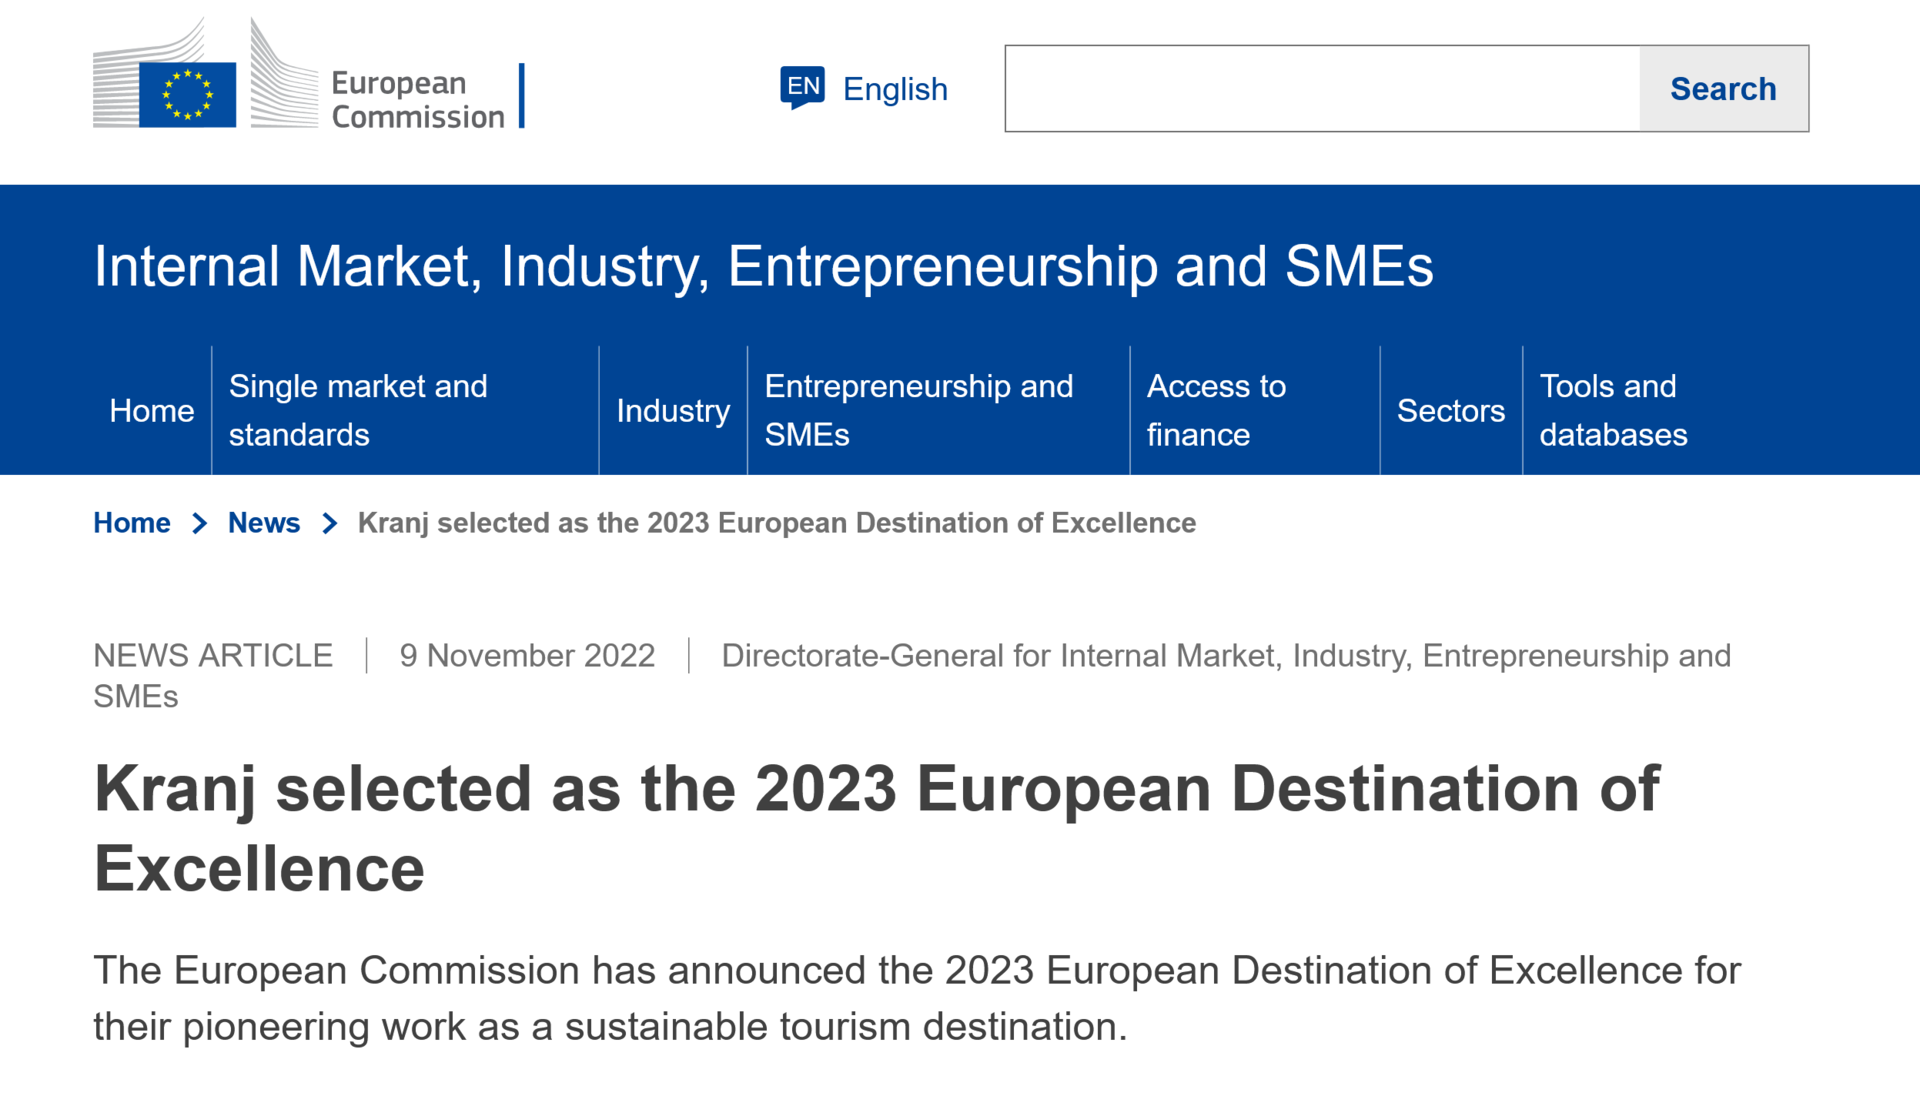Open the Sectors menu item
This screenshot has width=1920, height=1106.
tap(1450, 410)
